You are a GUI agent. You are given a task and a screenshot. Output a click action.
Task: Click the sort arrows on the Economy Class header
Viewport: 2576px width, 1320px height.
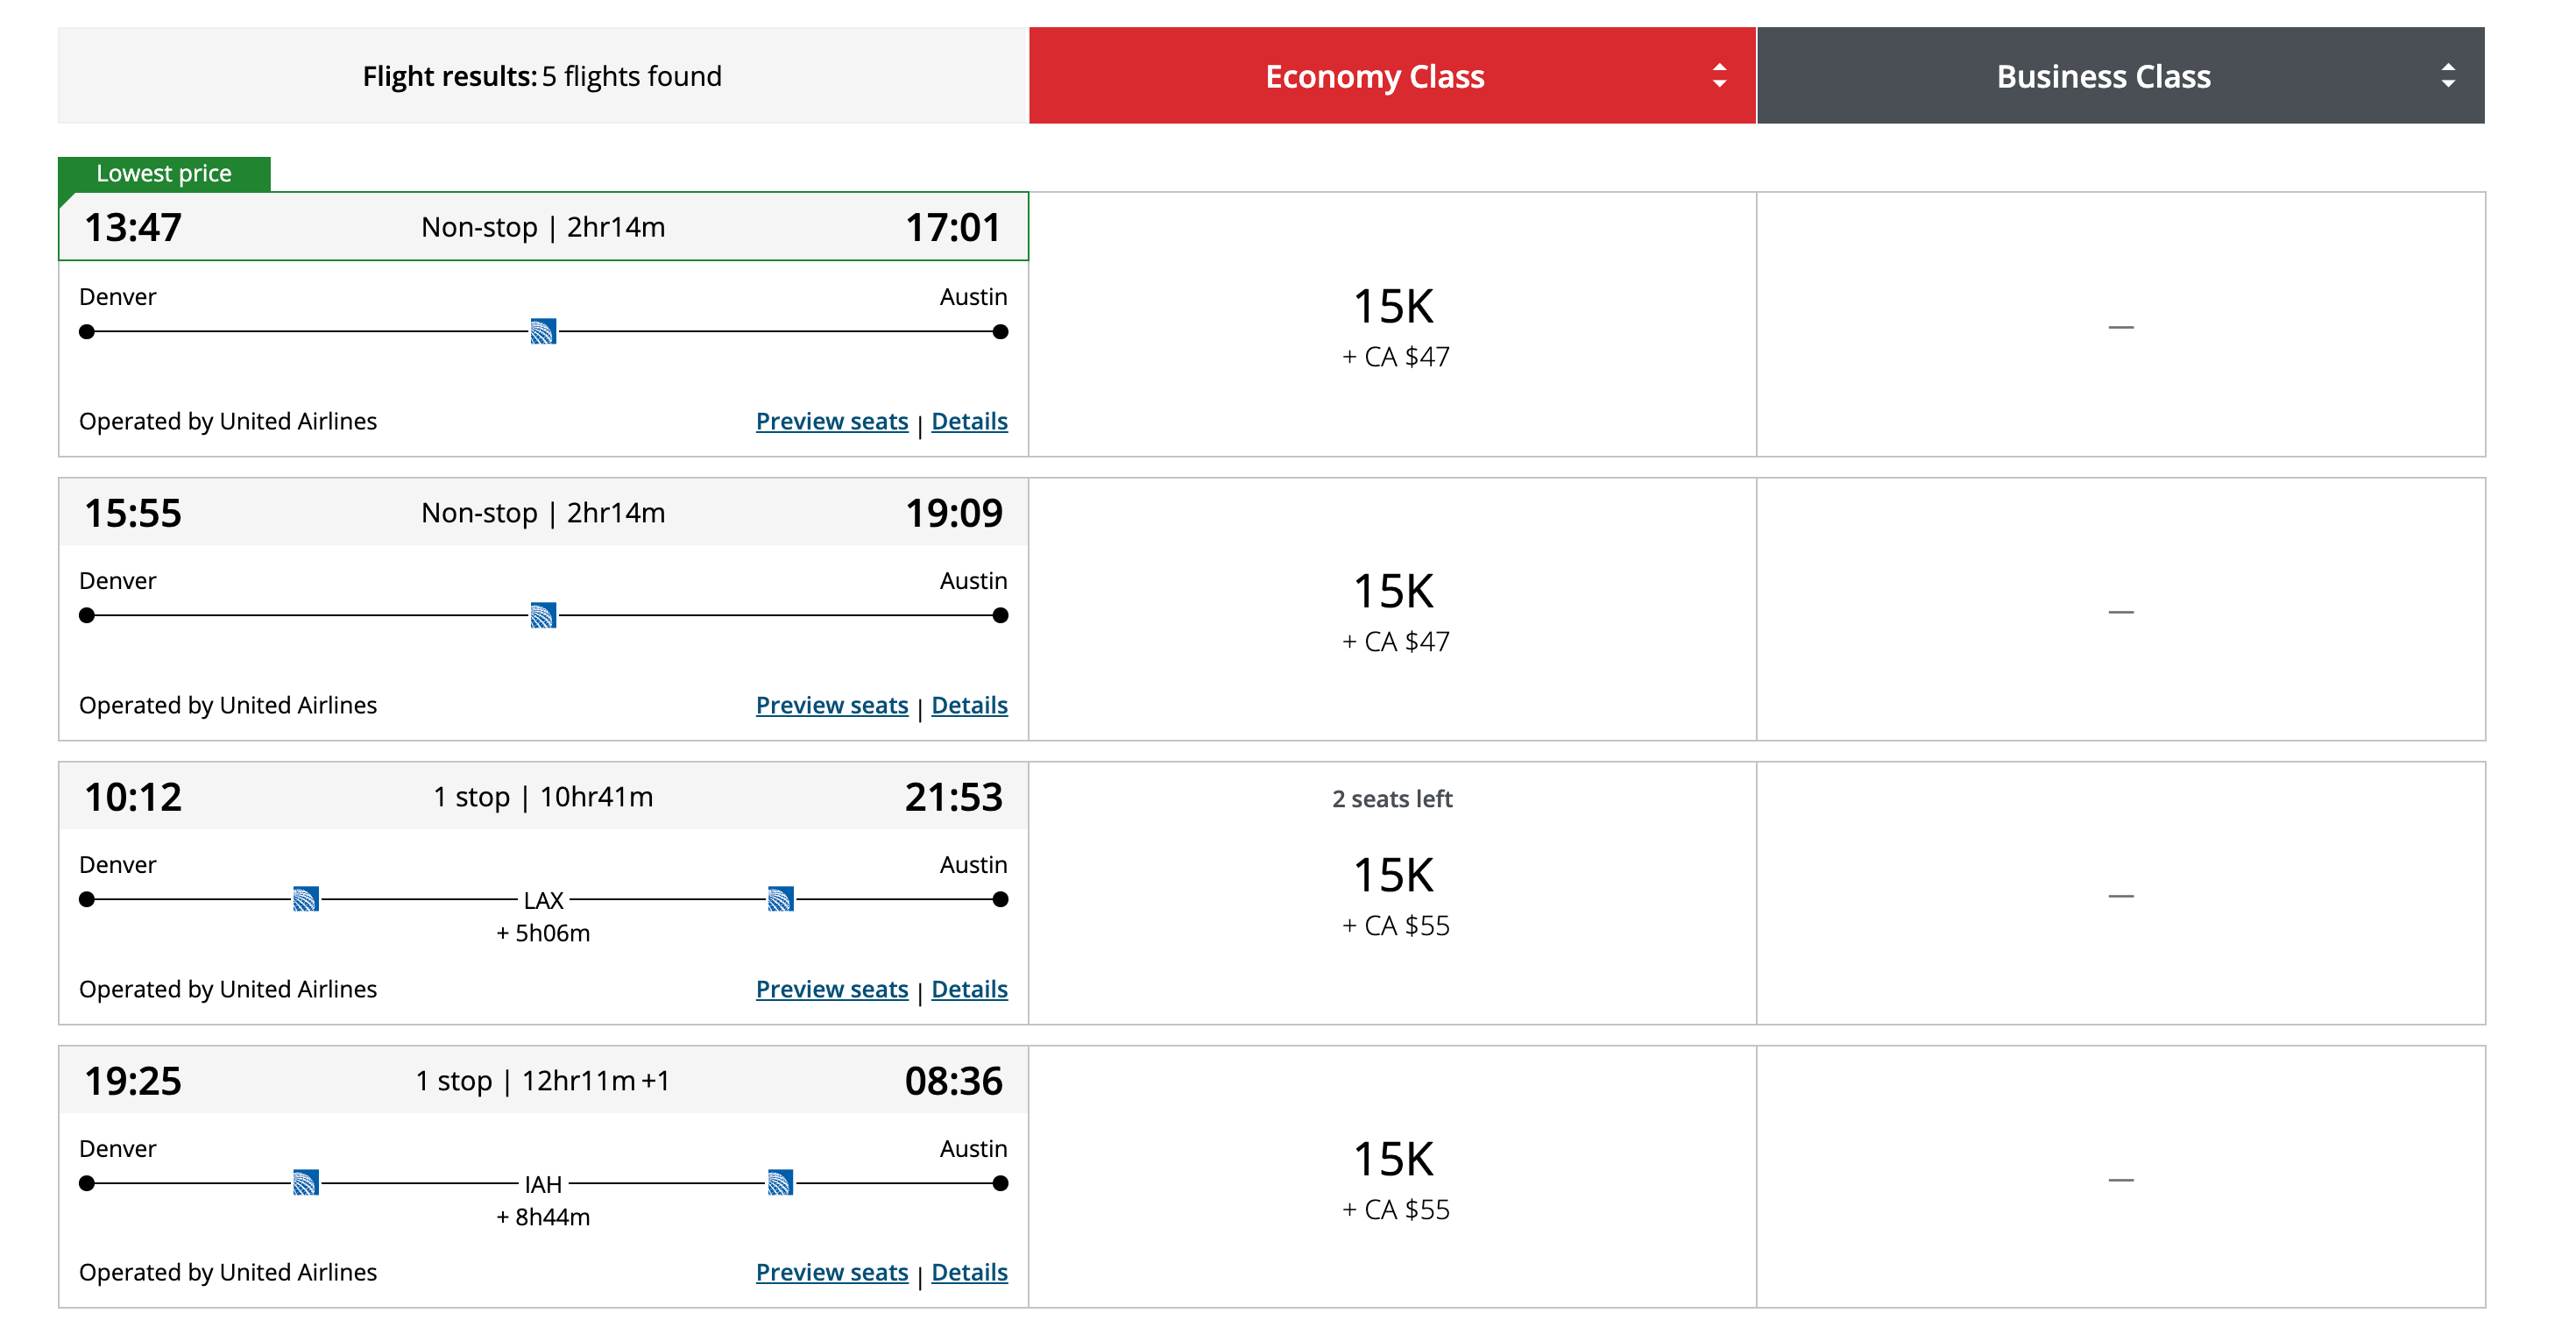click(x=1719, y=75)
